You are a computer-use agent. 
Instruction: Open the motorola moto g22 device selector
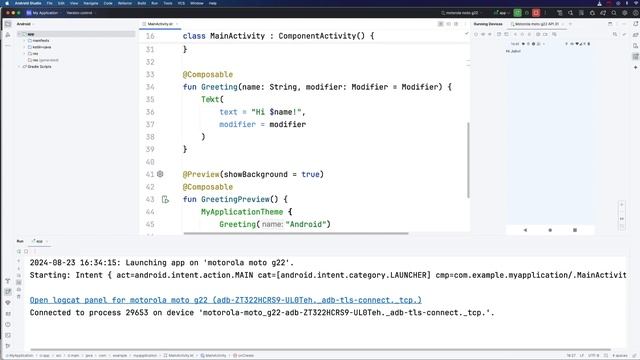tap(462, 13)
